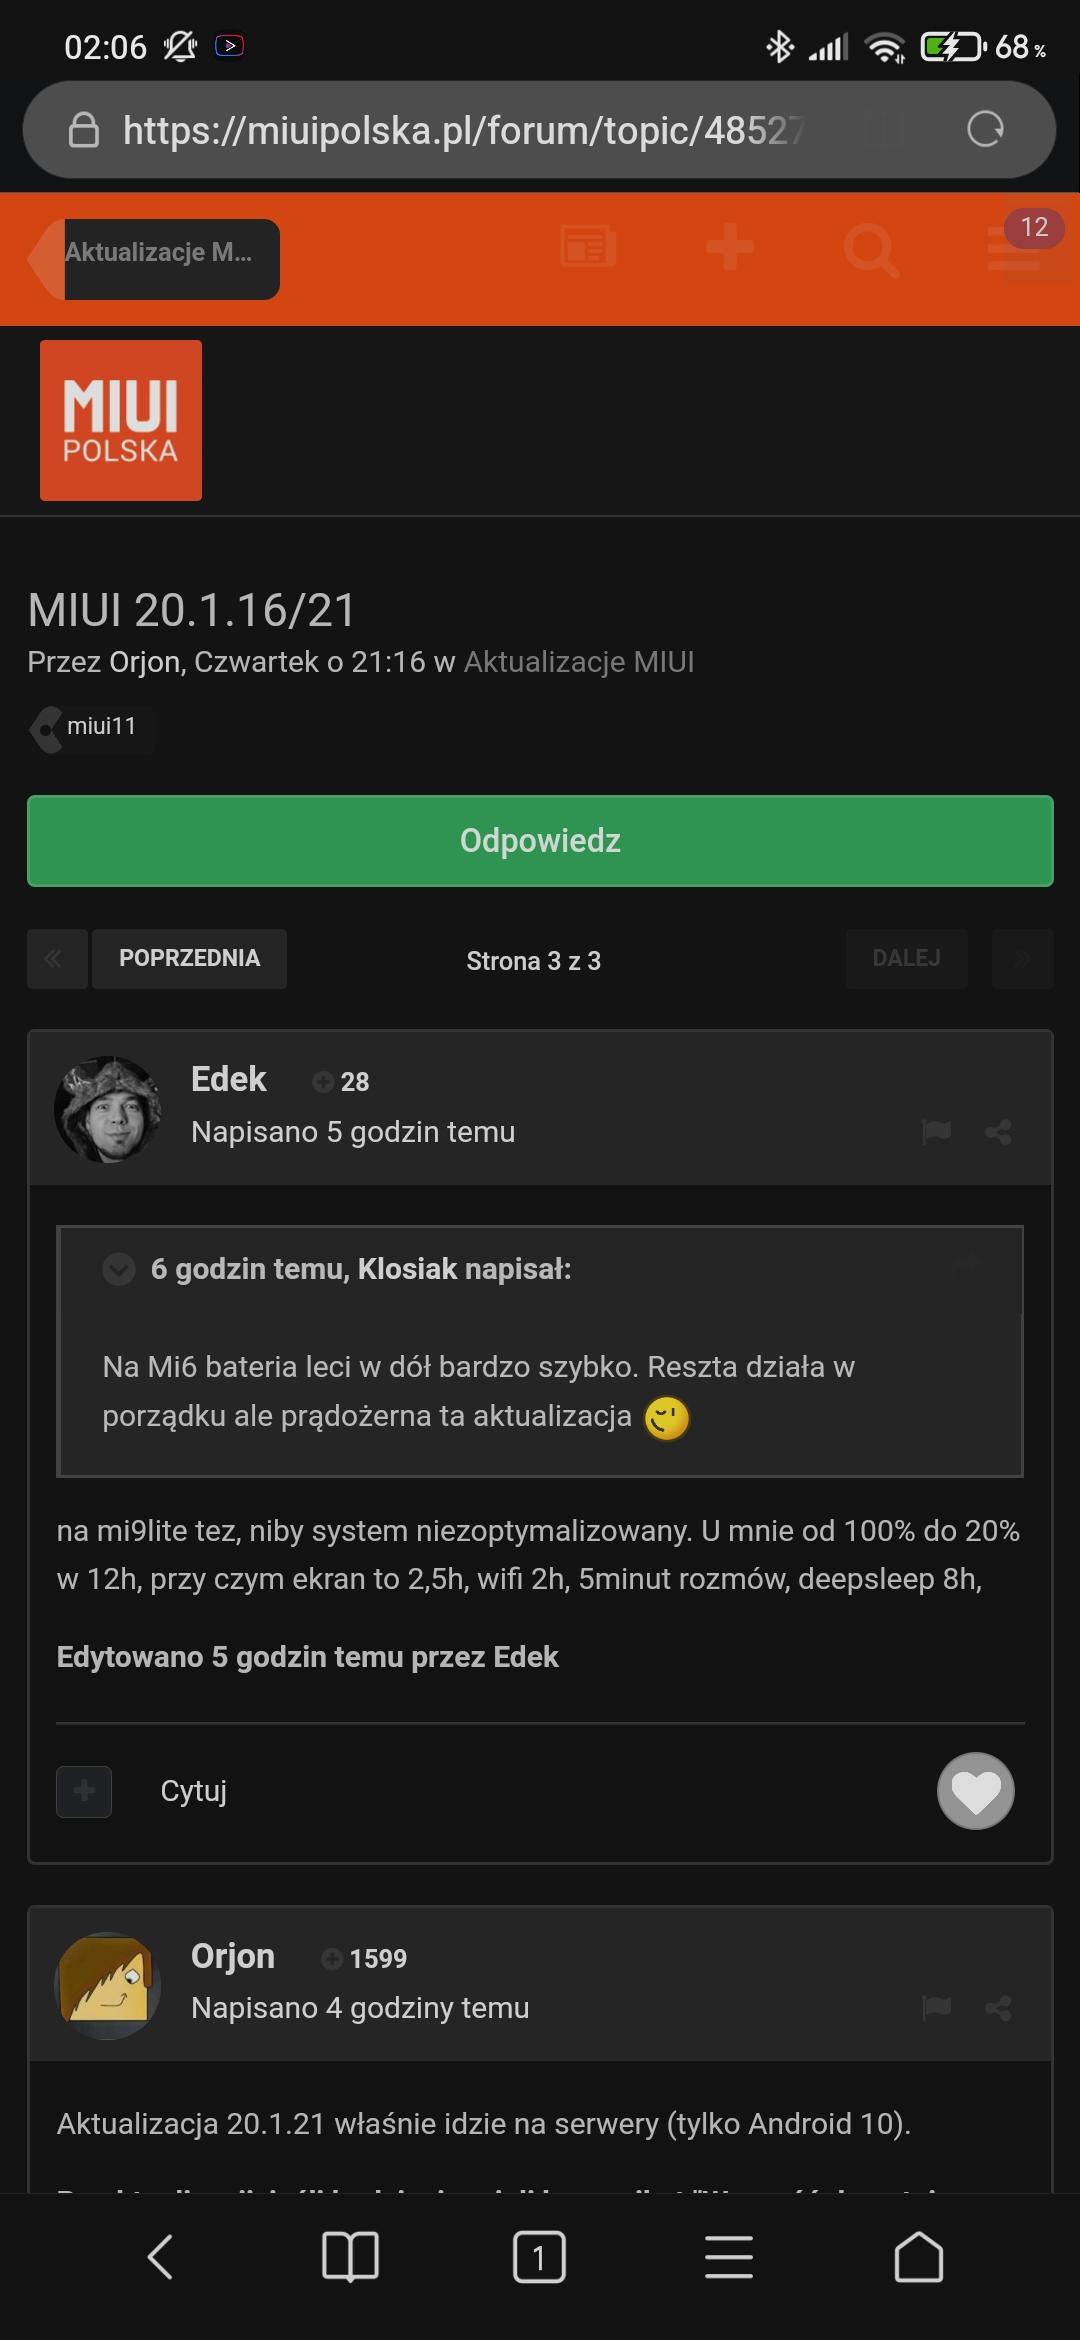Screen dimensions: 1080x2340
Task: Share Edek's post via share icon
Action: [998, 1132]
